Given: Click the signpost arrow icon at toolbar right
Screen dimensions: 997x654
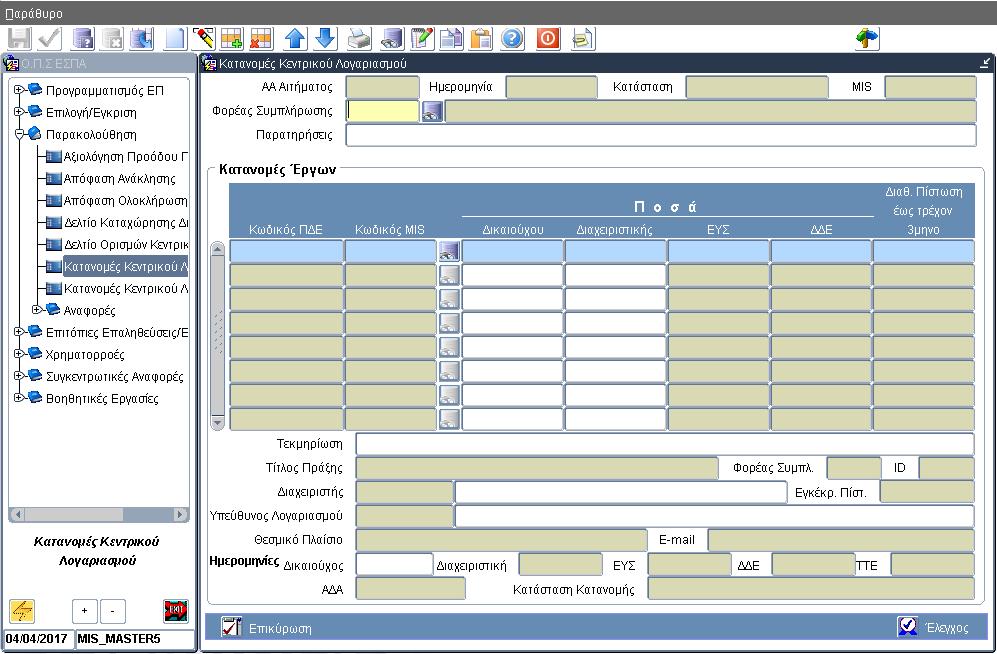Looking at the screenshot, I should 867,39.
